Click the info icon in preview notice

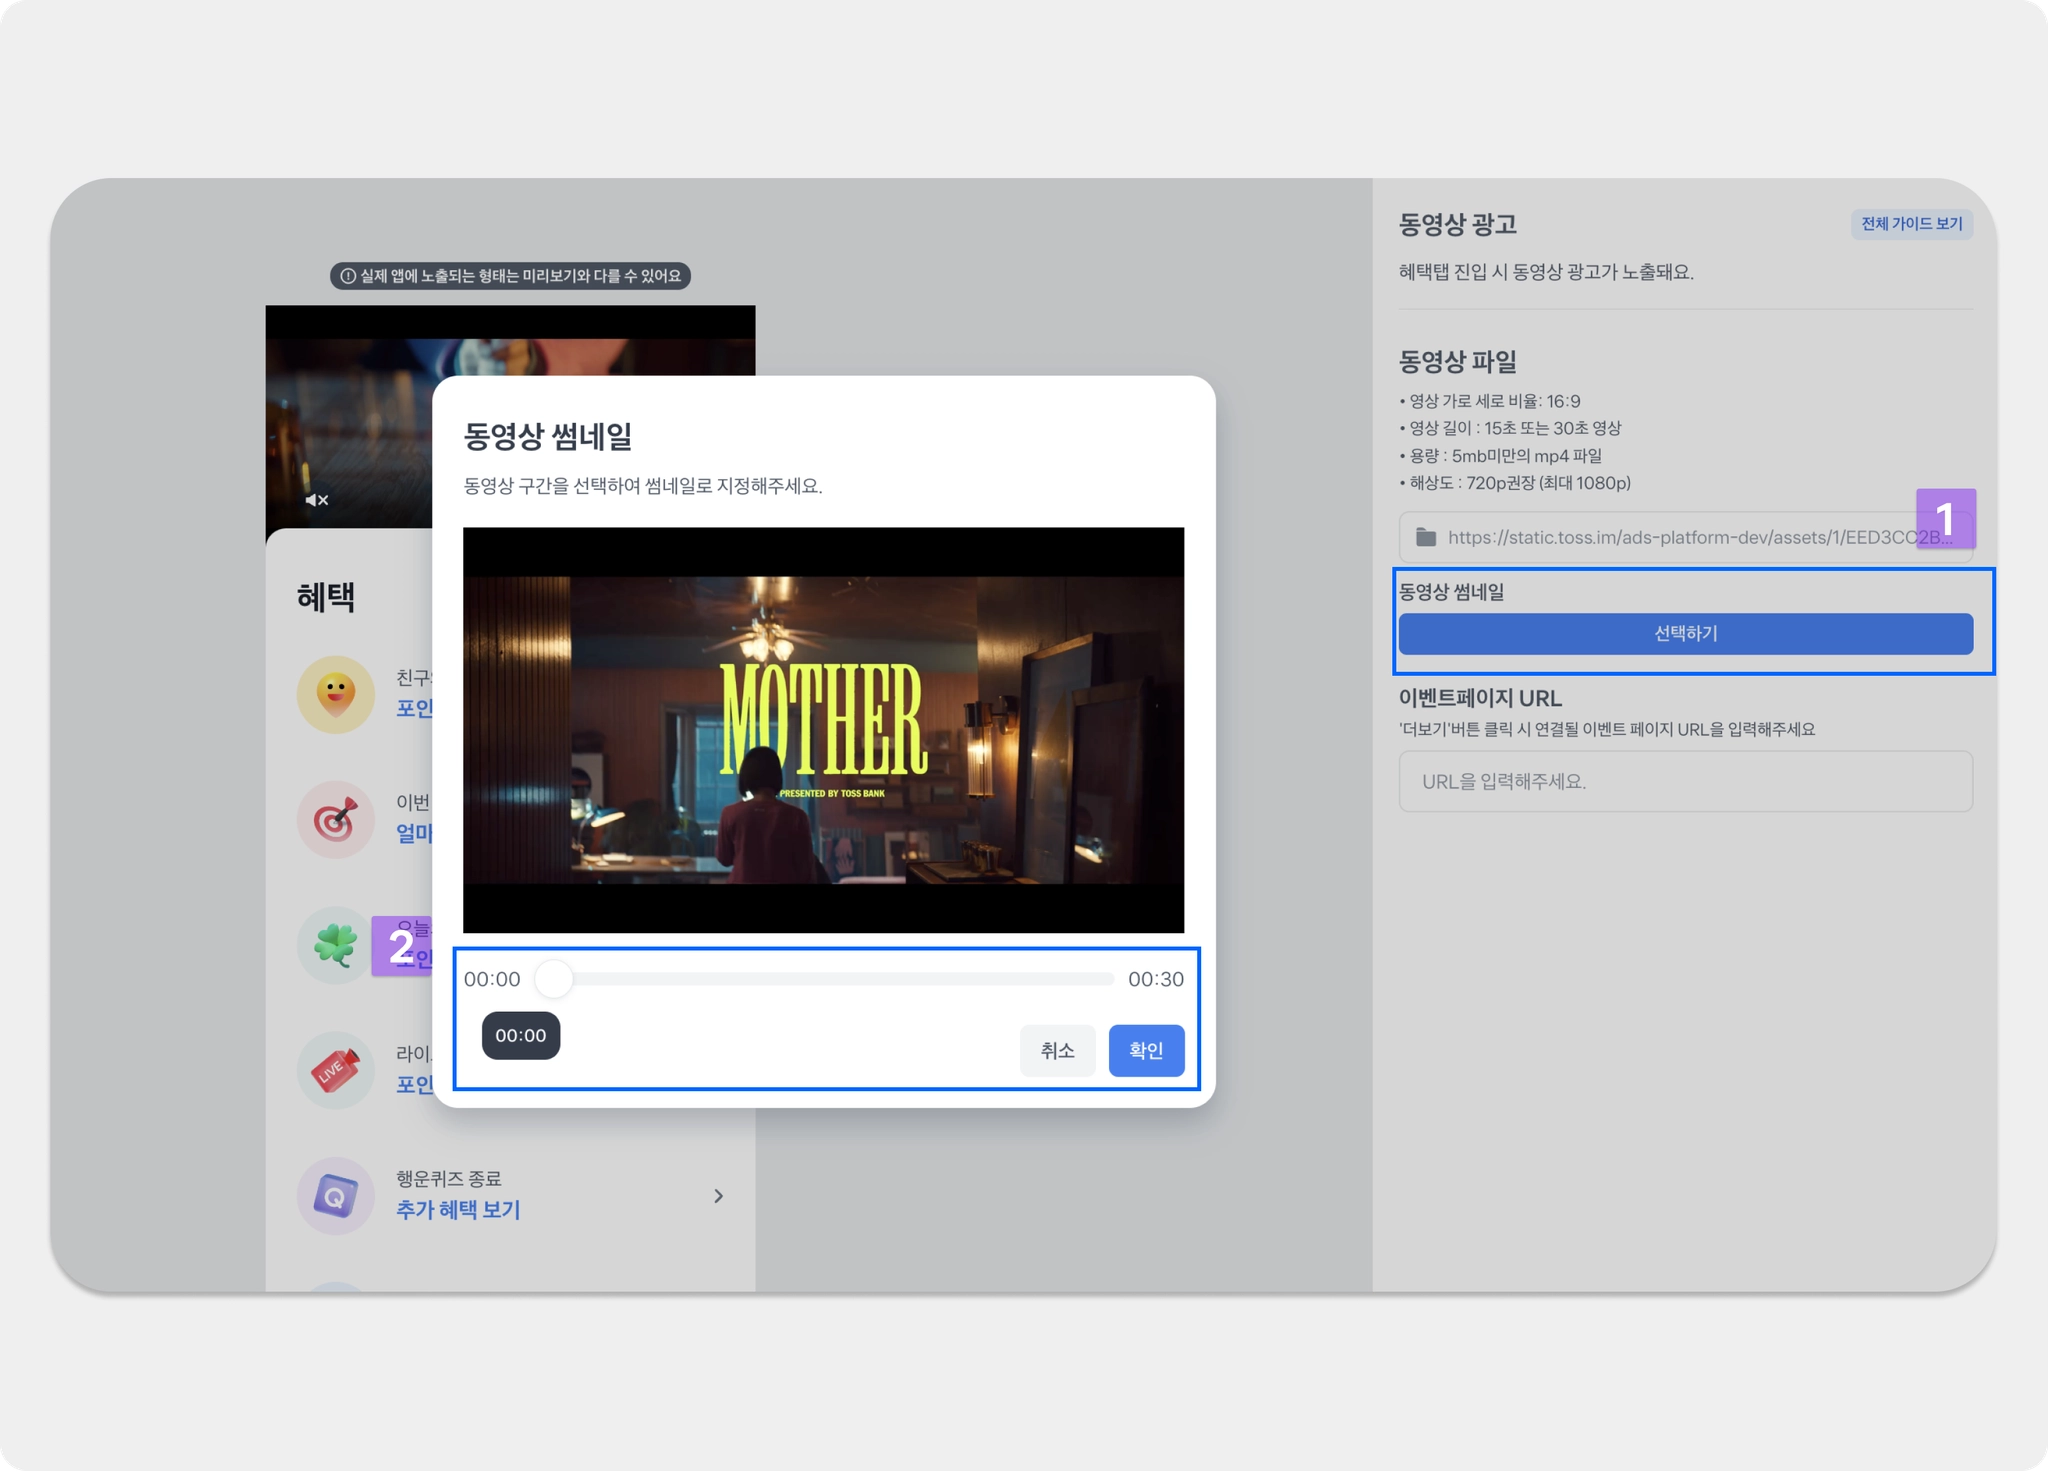coord(348,276)
